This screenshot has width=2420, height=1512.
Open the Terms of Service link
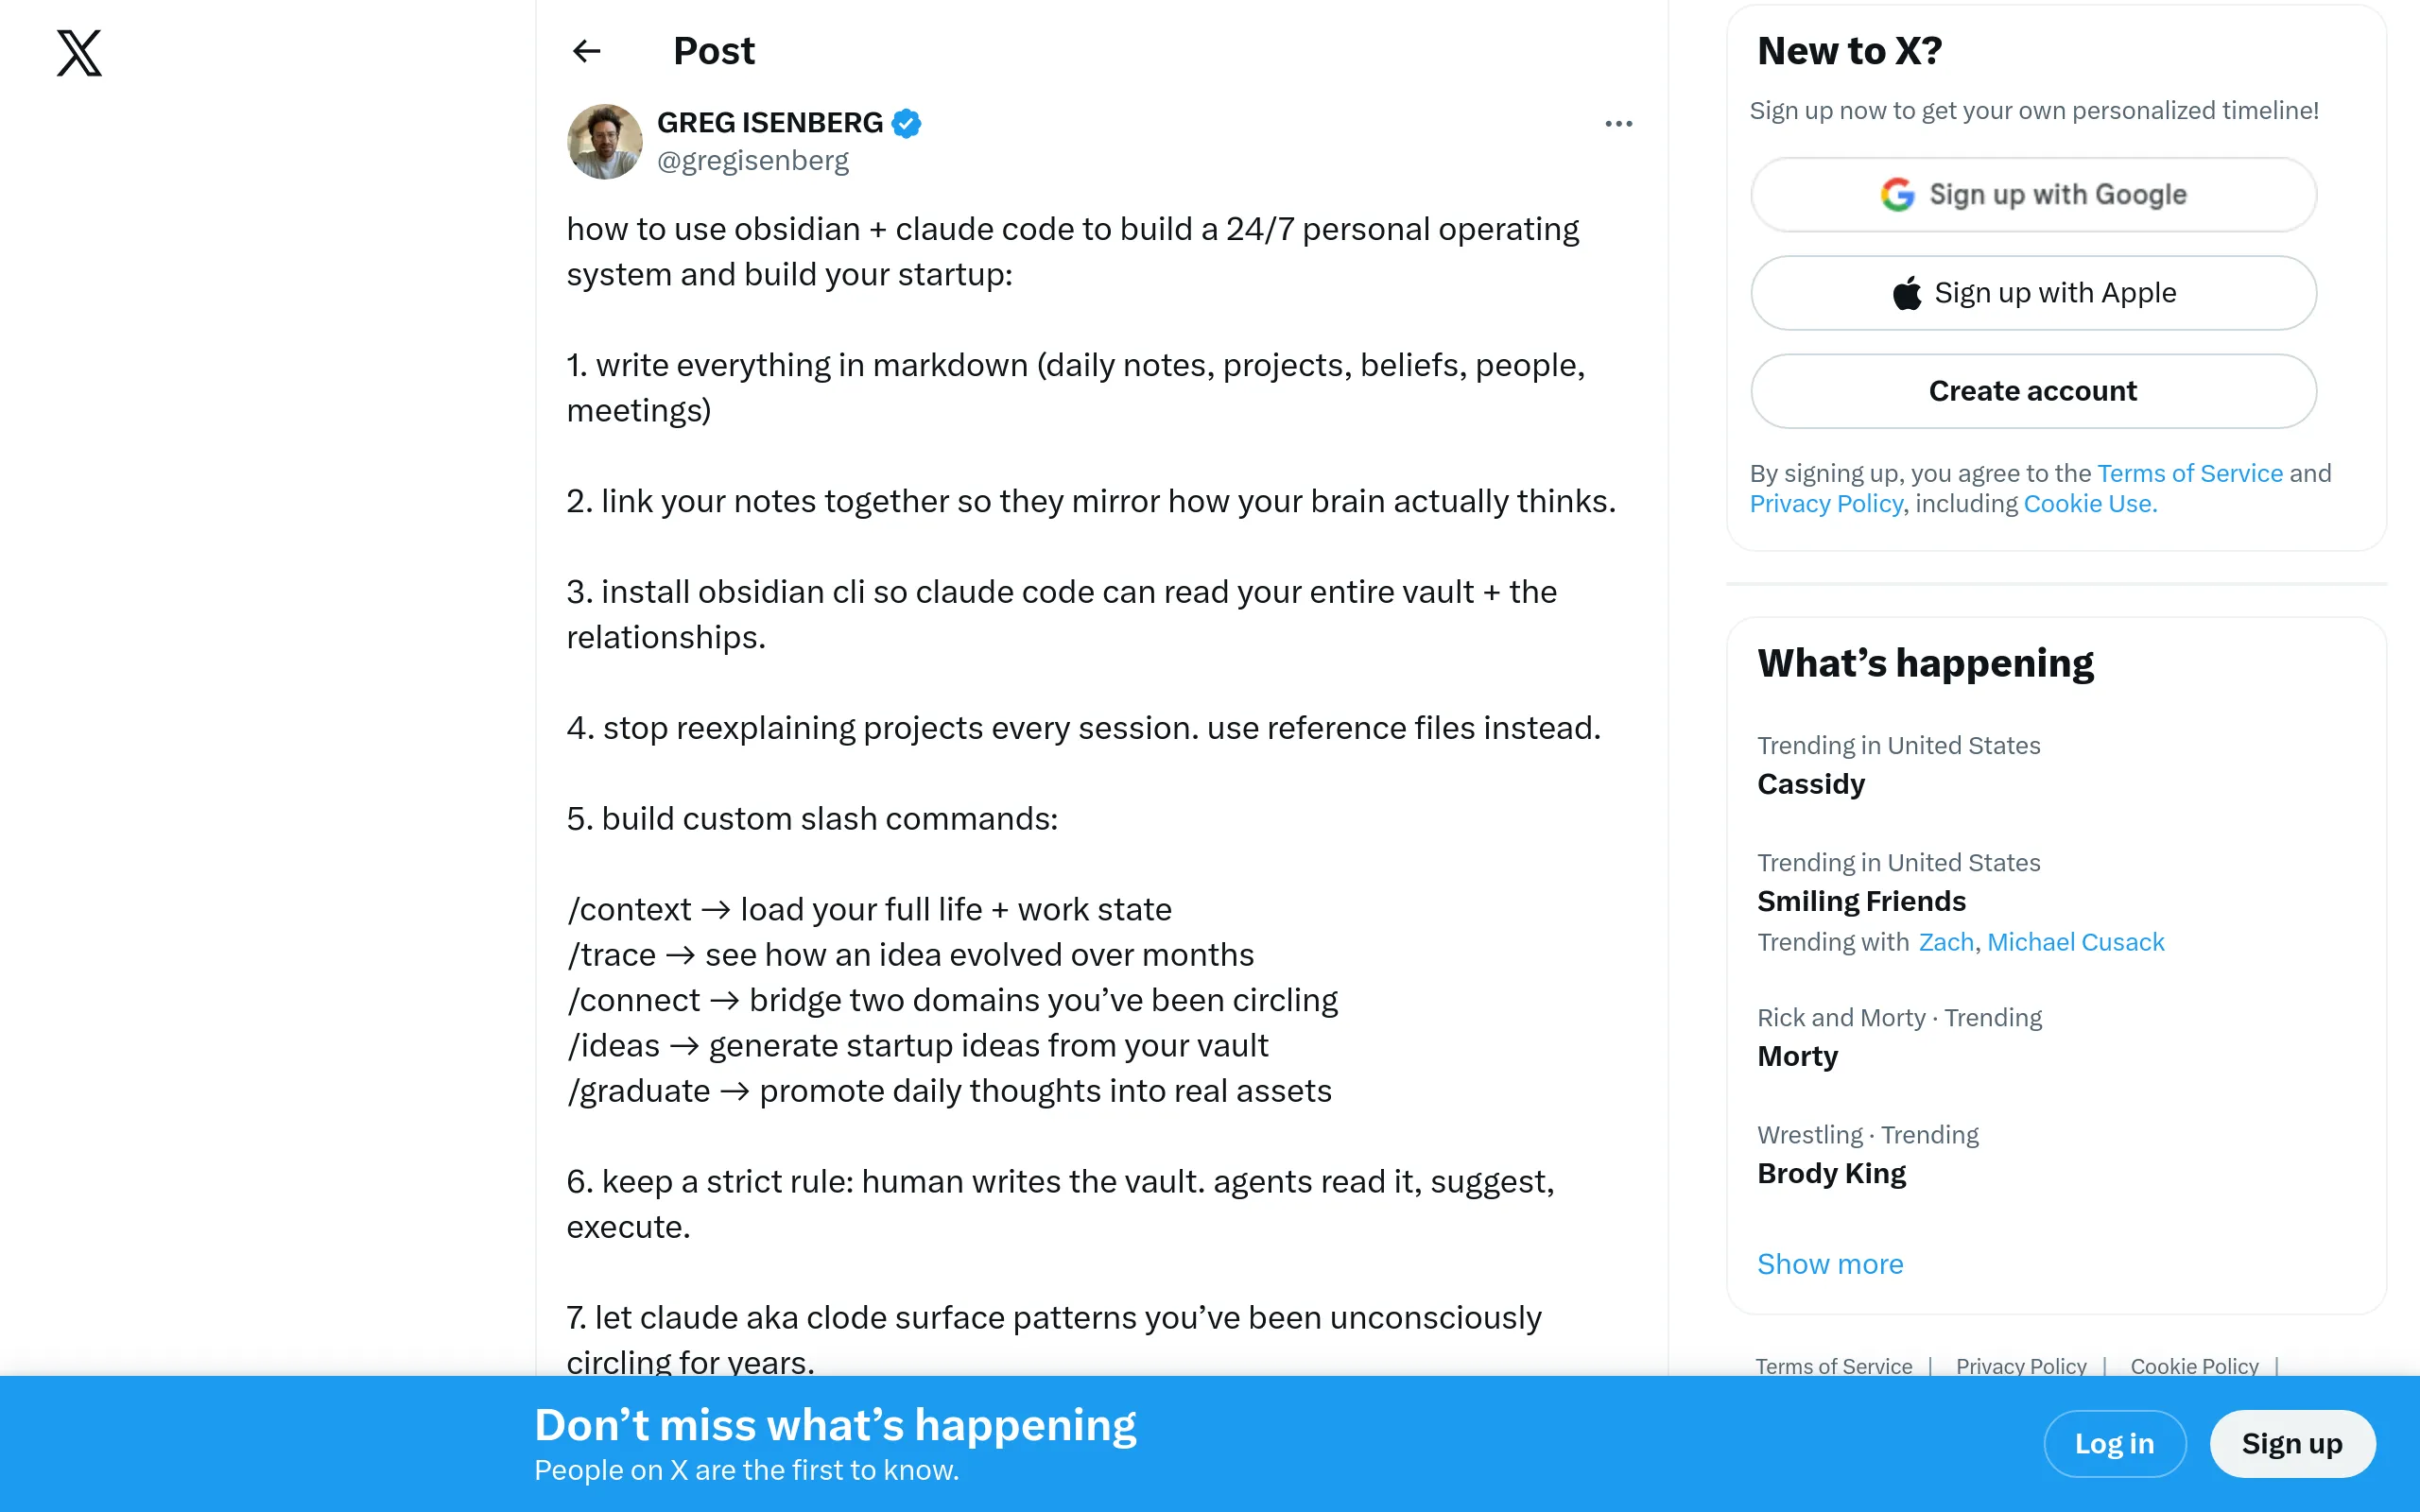(2189, 473)
